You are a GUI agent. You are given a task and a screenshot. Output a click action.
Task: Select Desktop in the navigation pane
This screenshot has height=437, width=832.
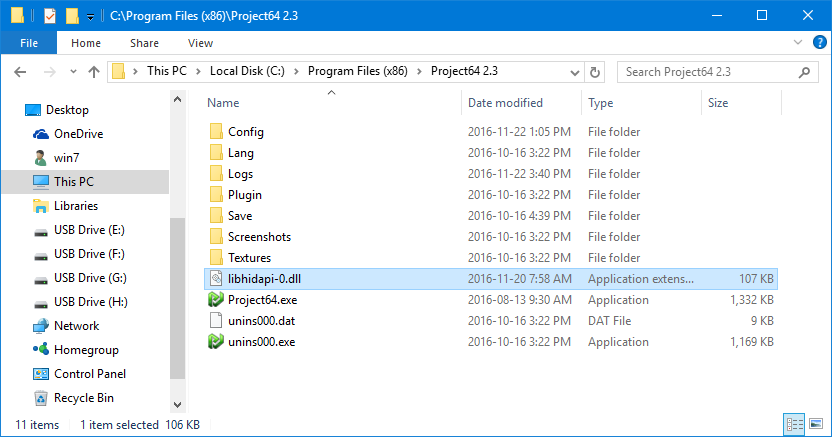pos(67,110)
